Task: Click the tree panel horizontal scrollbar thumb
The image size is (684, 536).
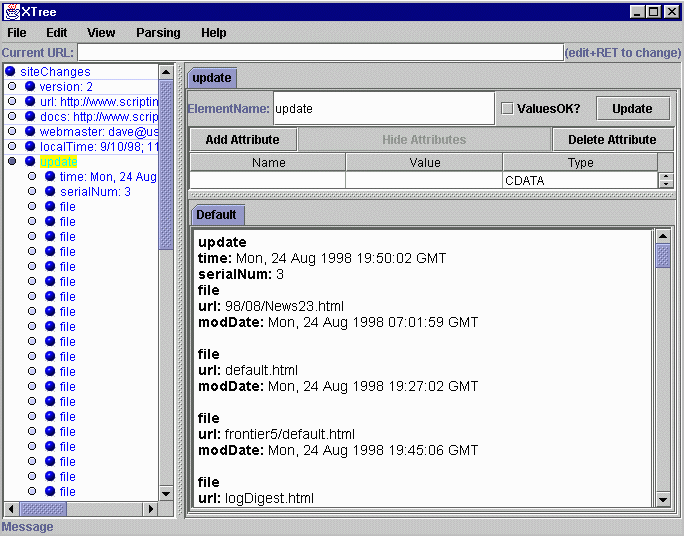Action: click(x=44, y=509)
